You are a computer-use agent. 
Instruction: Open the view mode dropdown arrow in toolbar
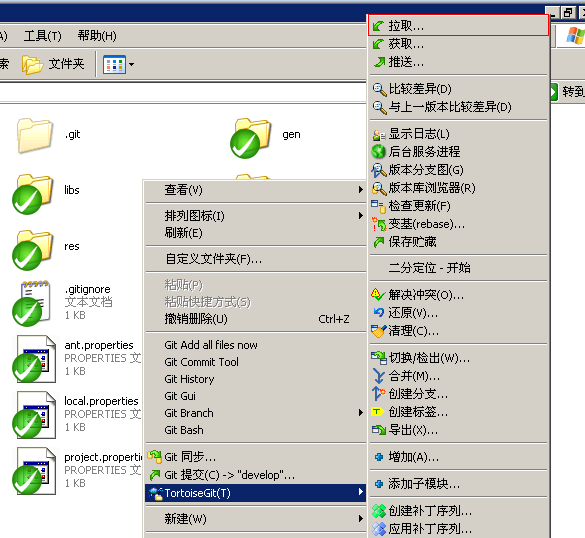tap(131, 64)
